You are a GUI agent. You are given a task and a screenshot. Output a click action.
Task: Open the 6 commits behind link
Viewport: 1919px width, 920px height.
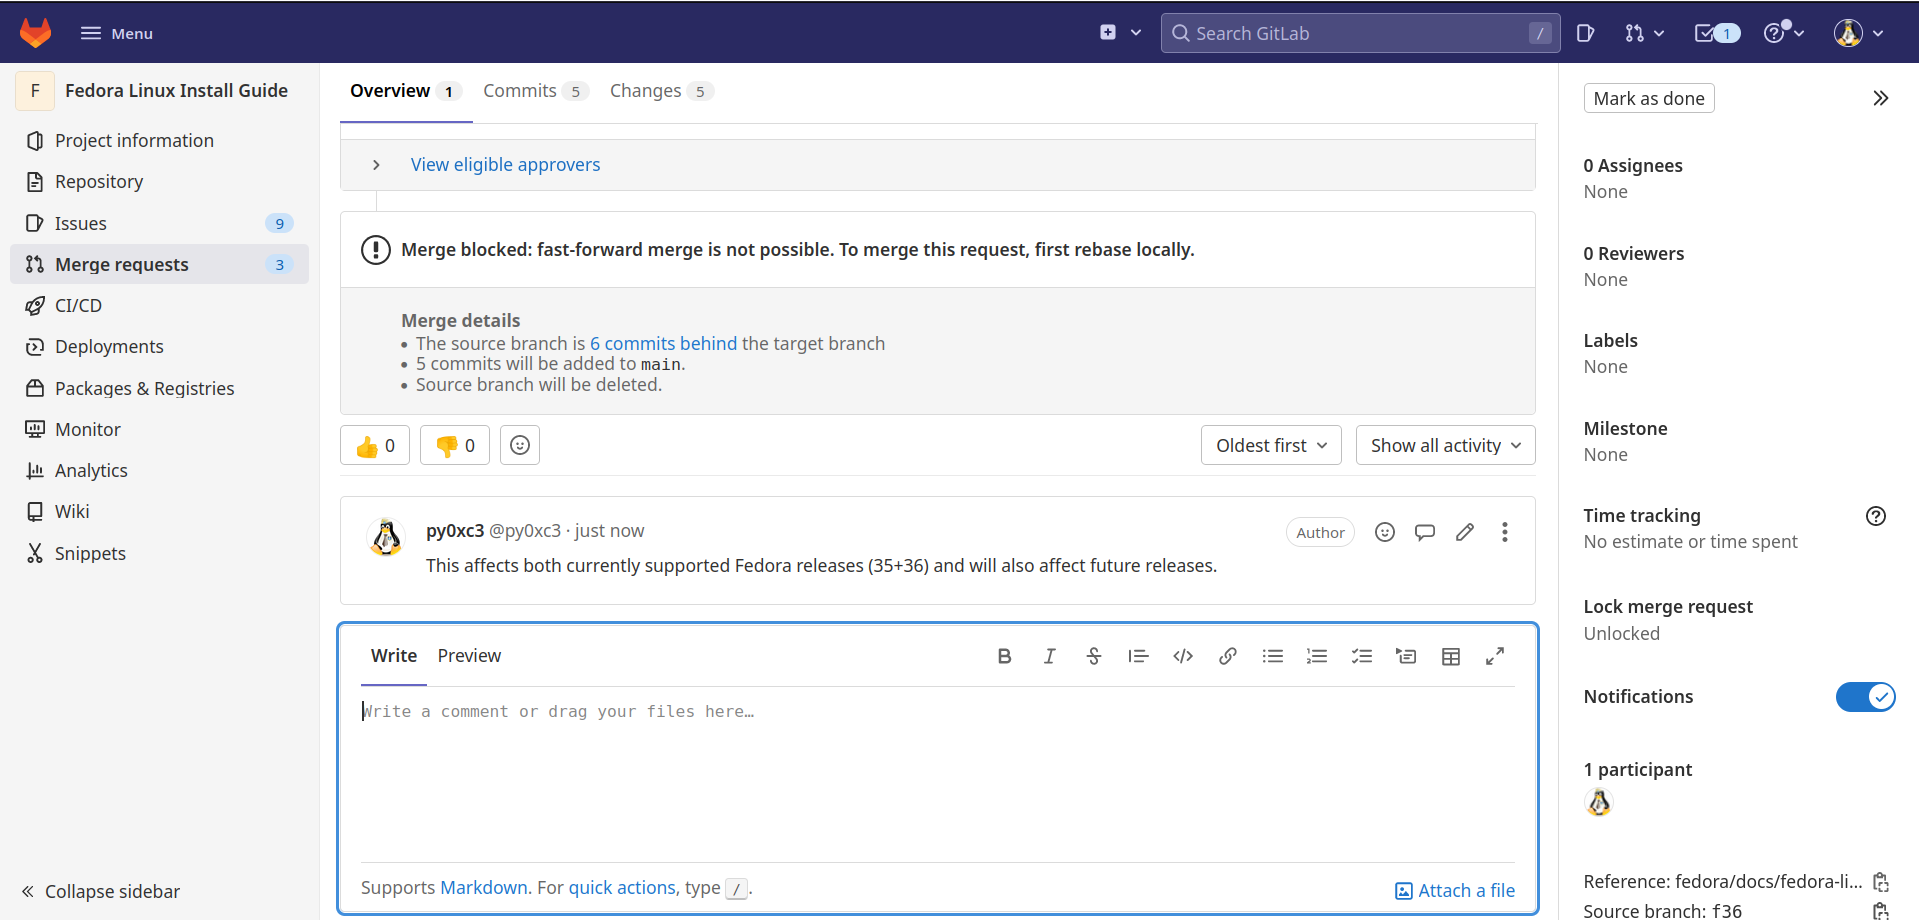(663, 344)
